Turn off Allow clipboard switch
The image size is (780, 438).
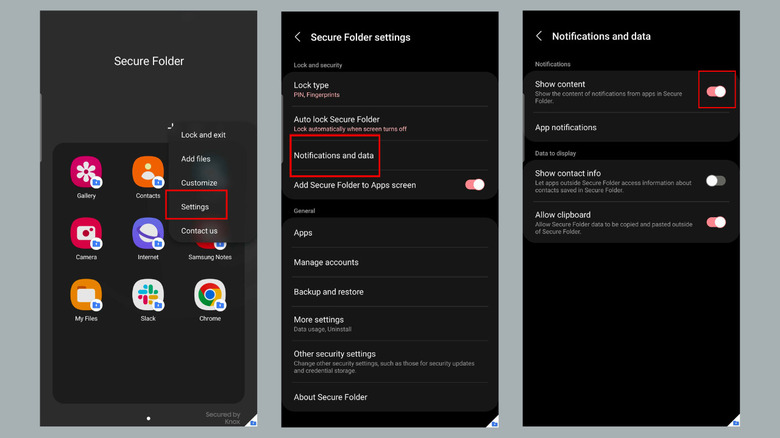tap(716, 222)
